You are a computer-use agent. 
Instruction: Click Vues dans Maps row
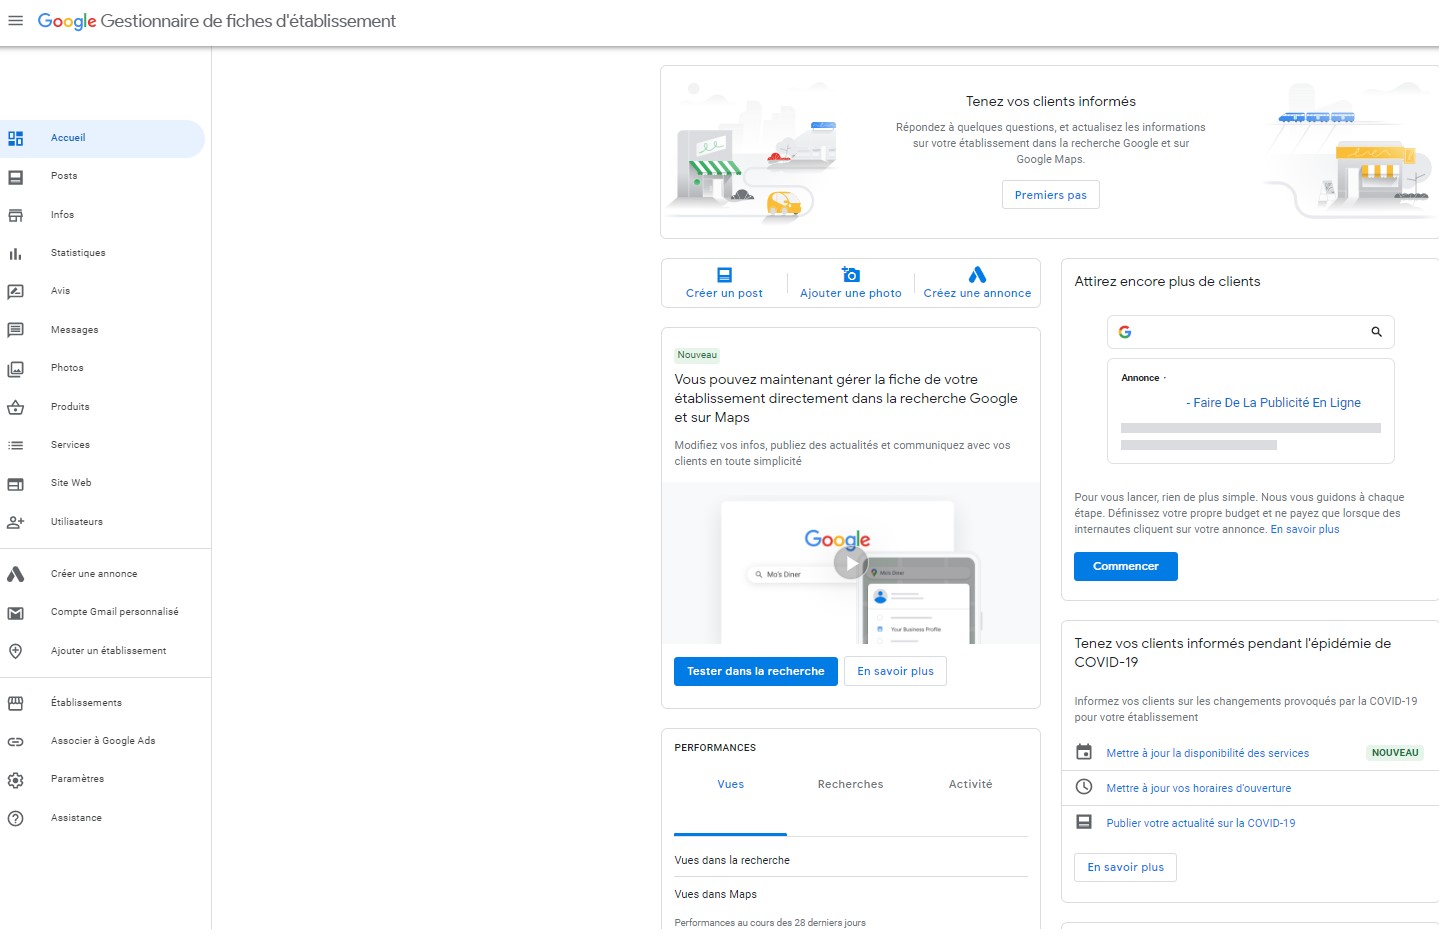tap(851, 894)
